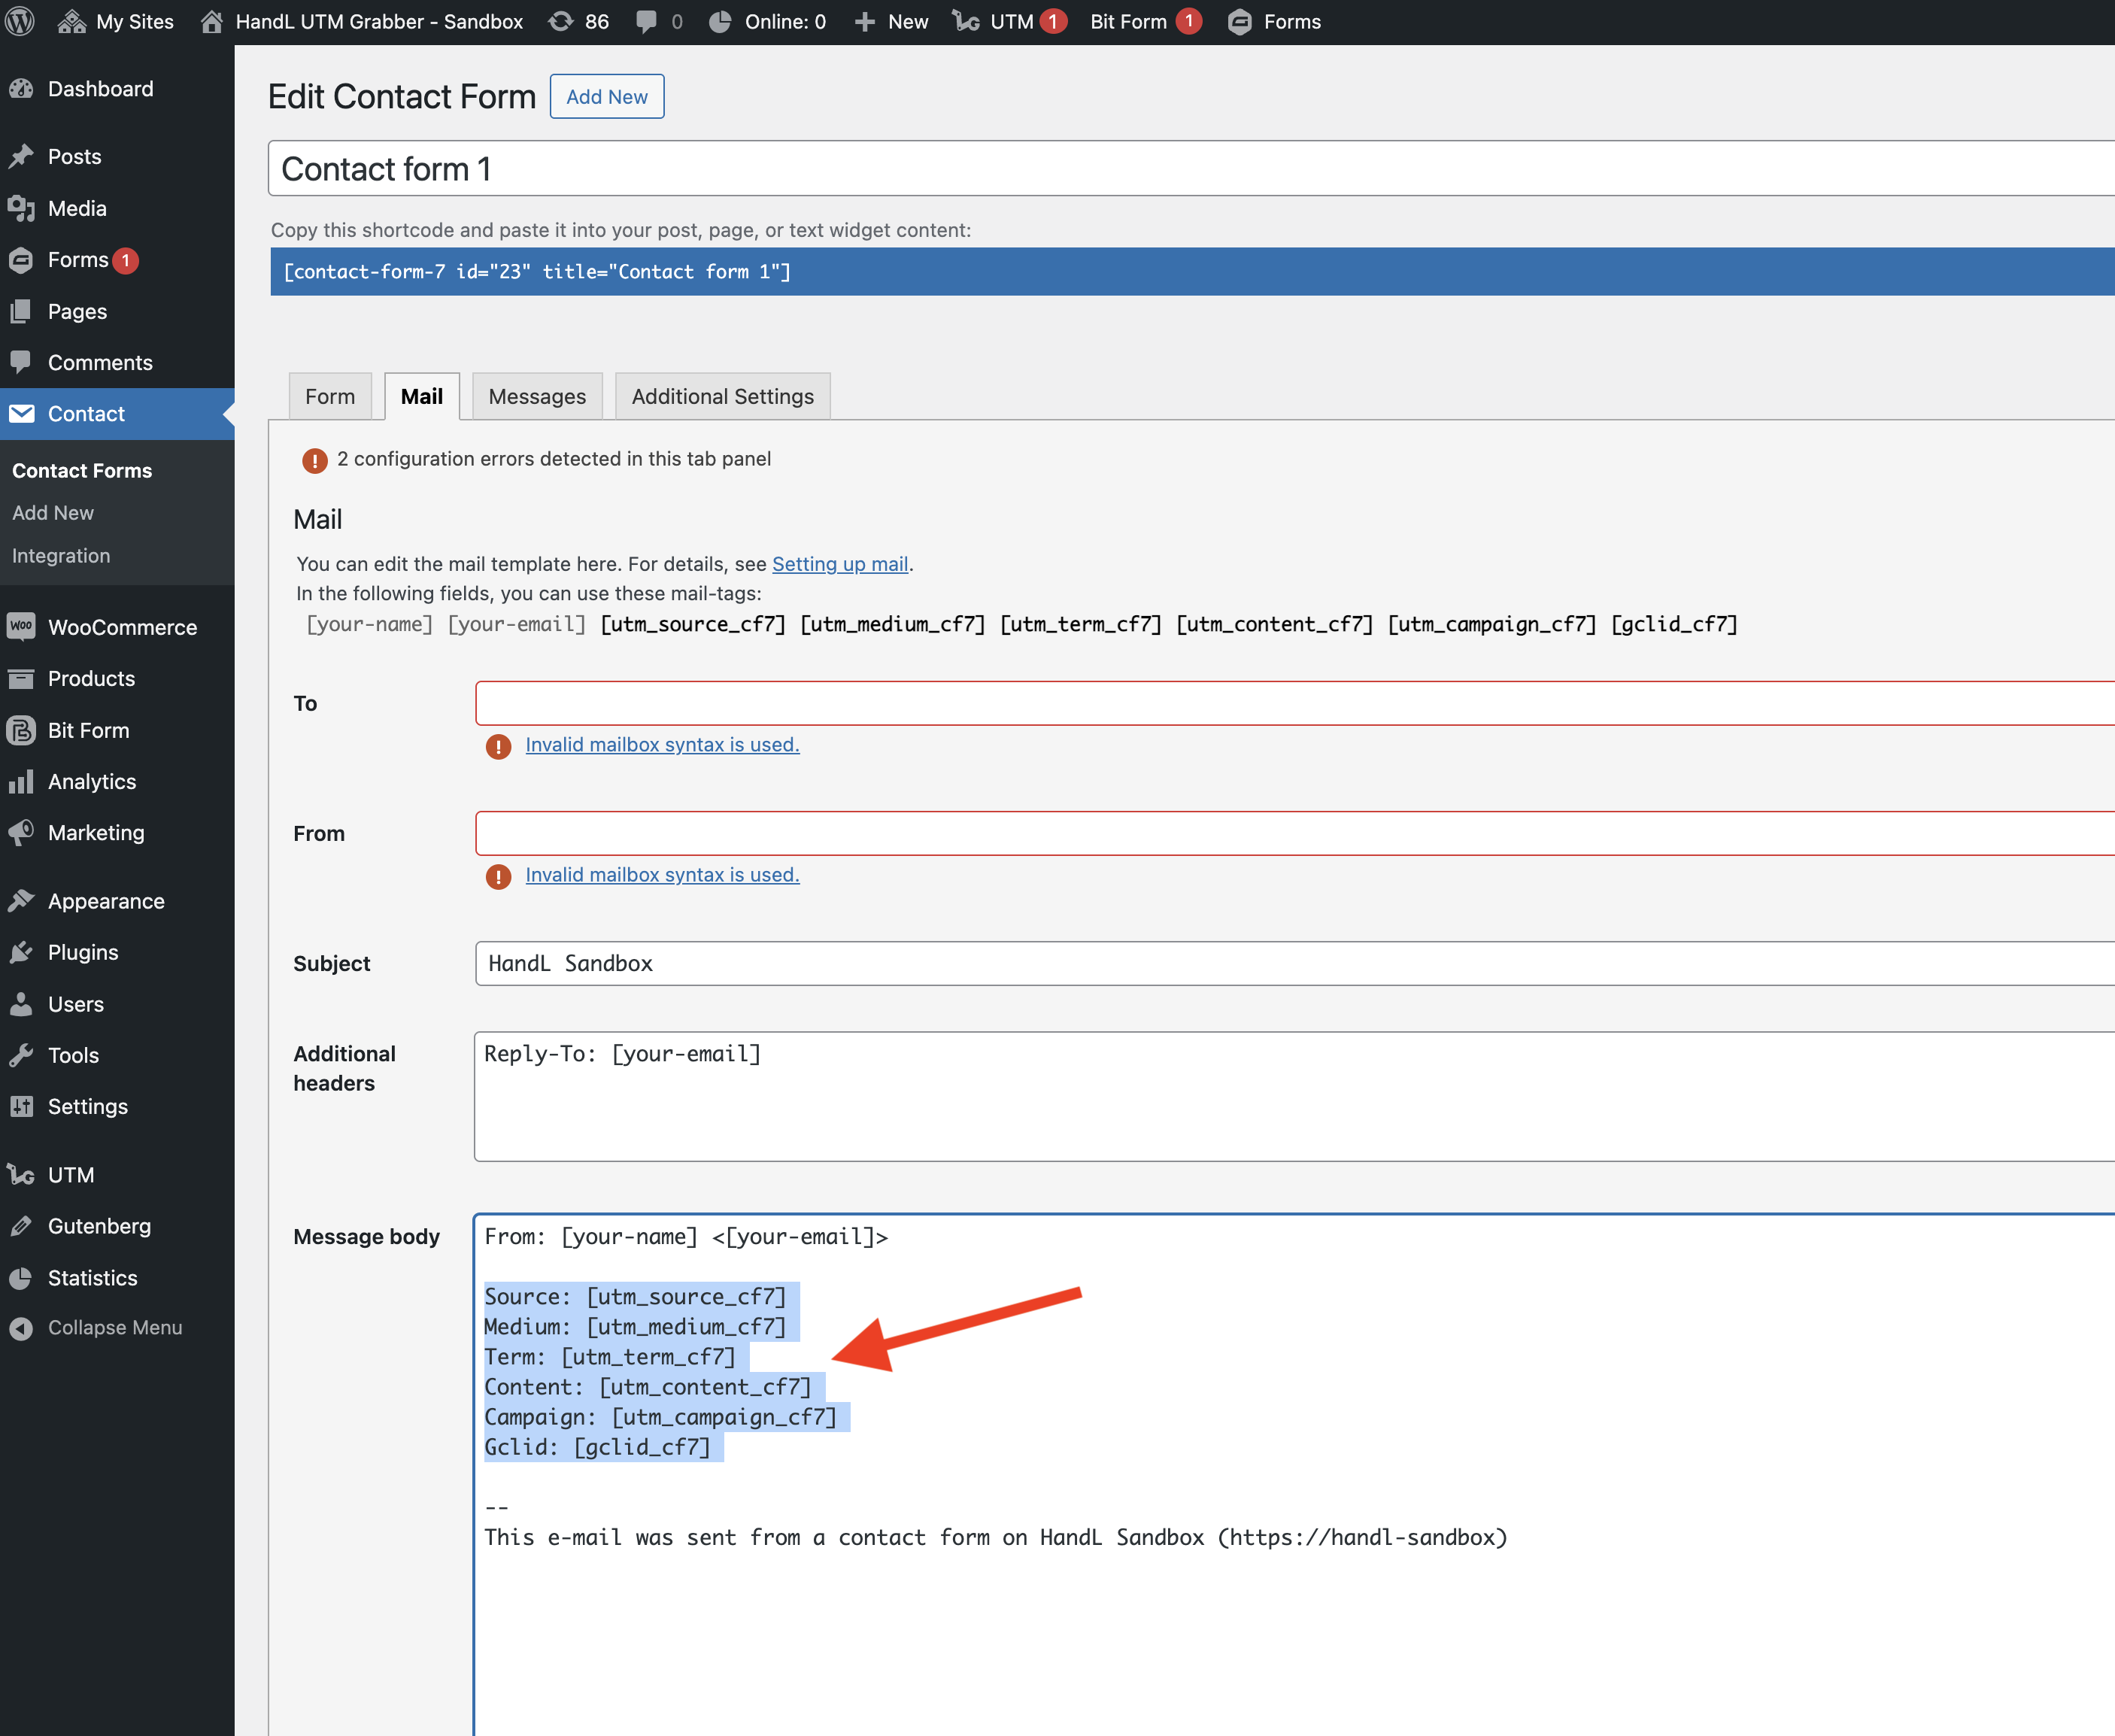Open the Setting up mail link
The height and width of the screenshot is (1736, 2115).
point(840,564)
